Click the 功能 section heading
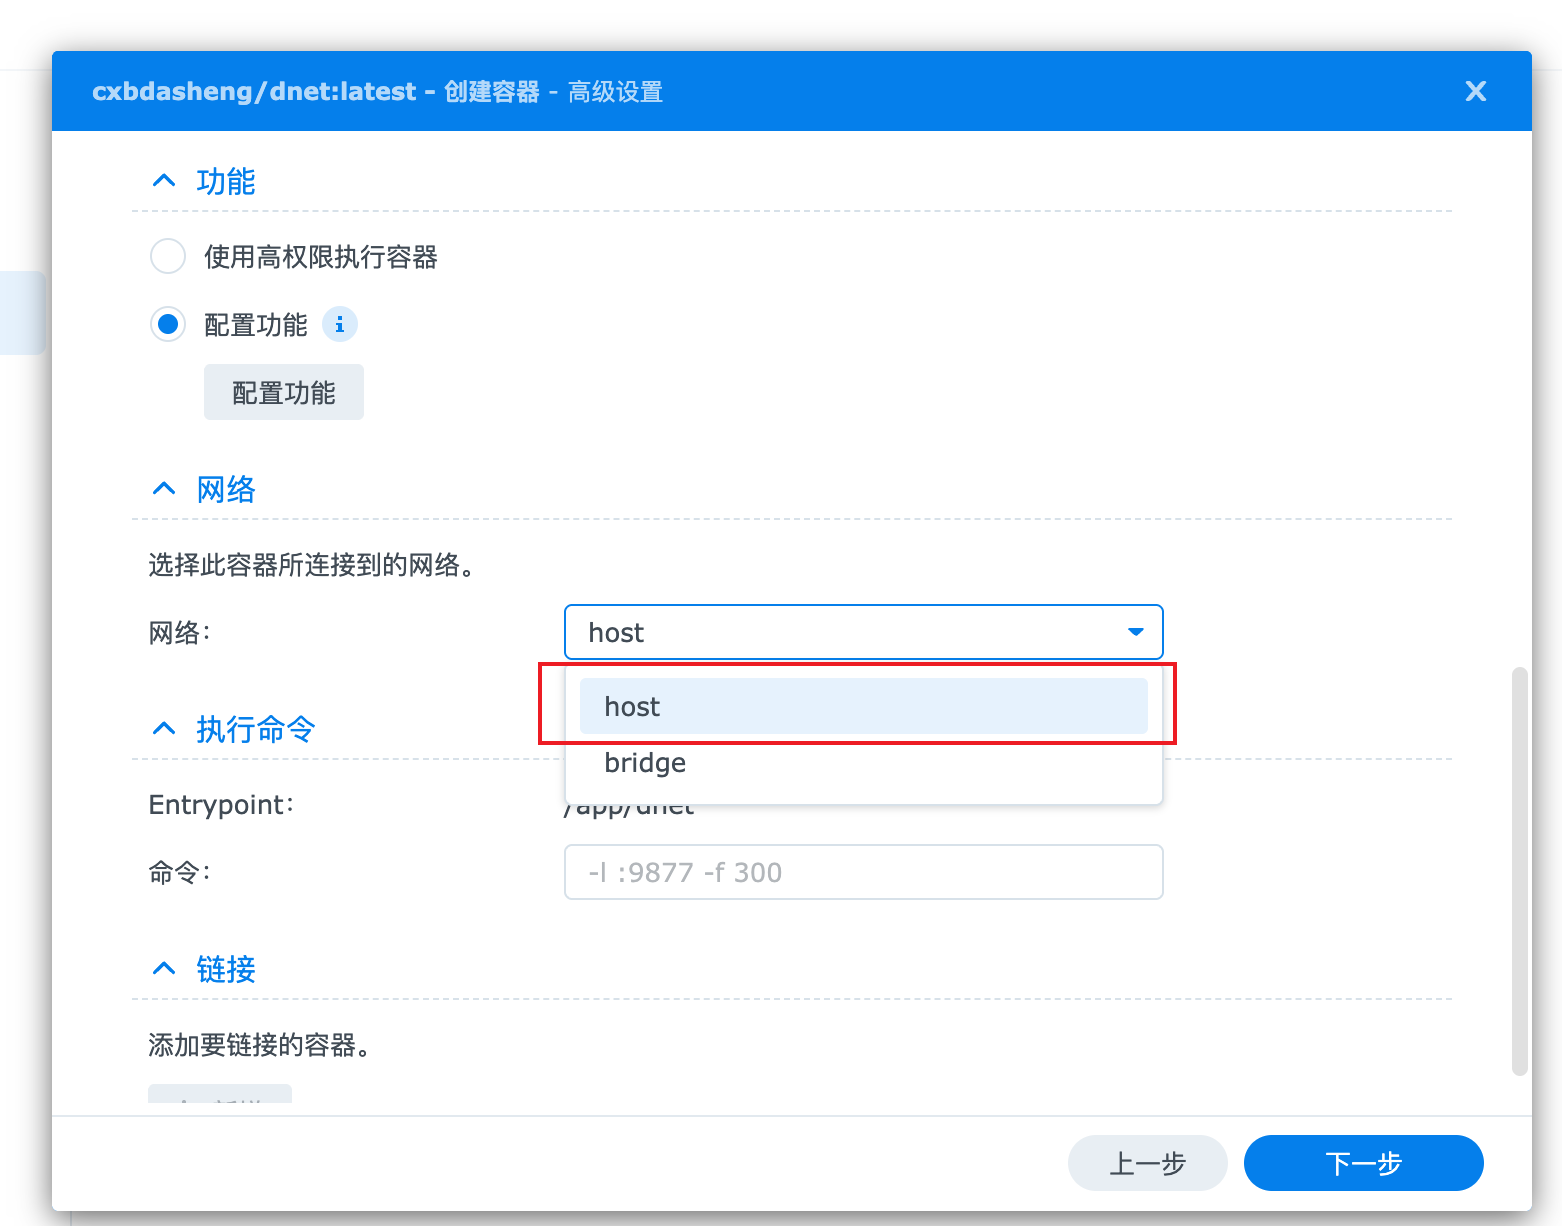 [x=226, y=181]
